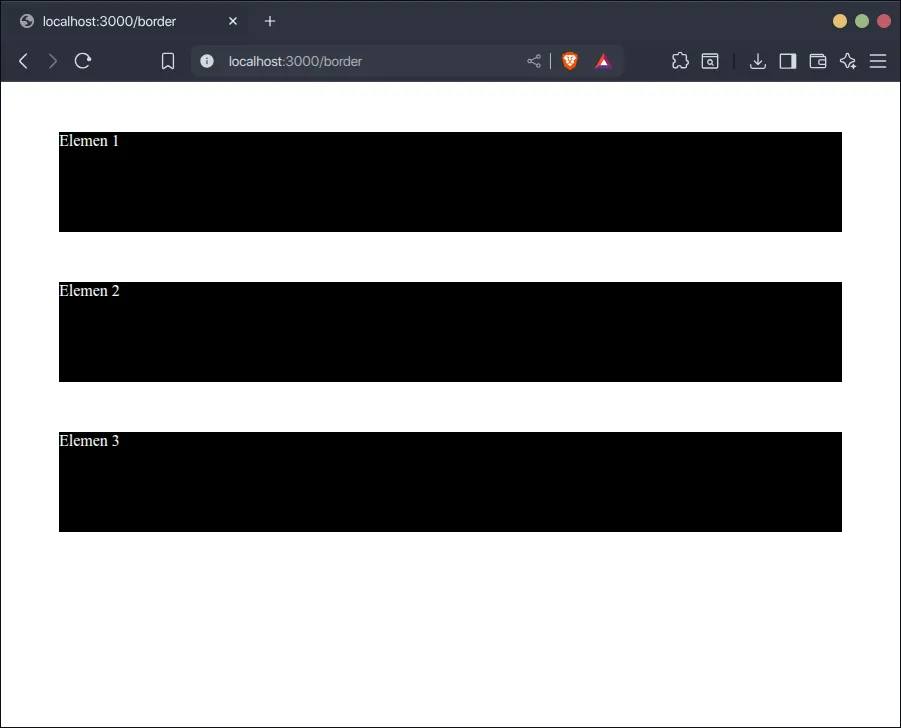Open the Downloads panel
The width and height of the screenshot is (901, 728).
[758, 61]
